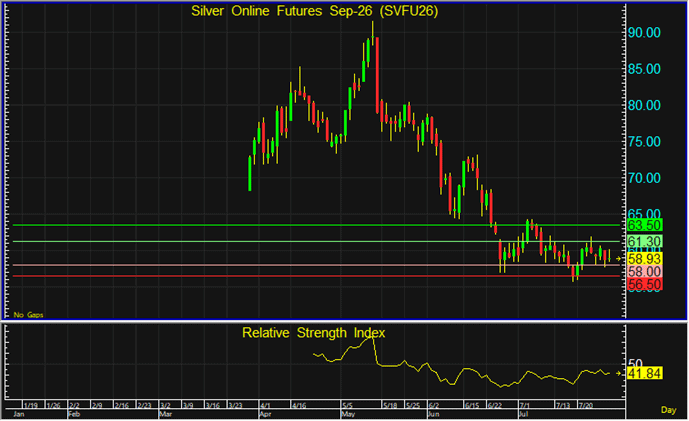Click the Feb month label
This screenshot has width=689, height=421.
[74, 414]
